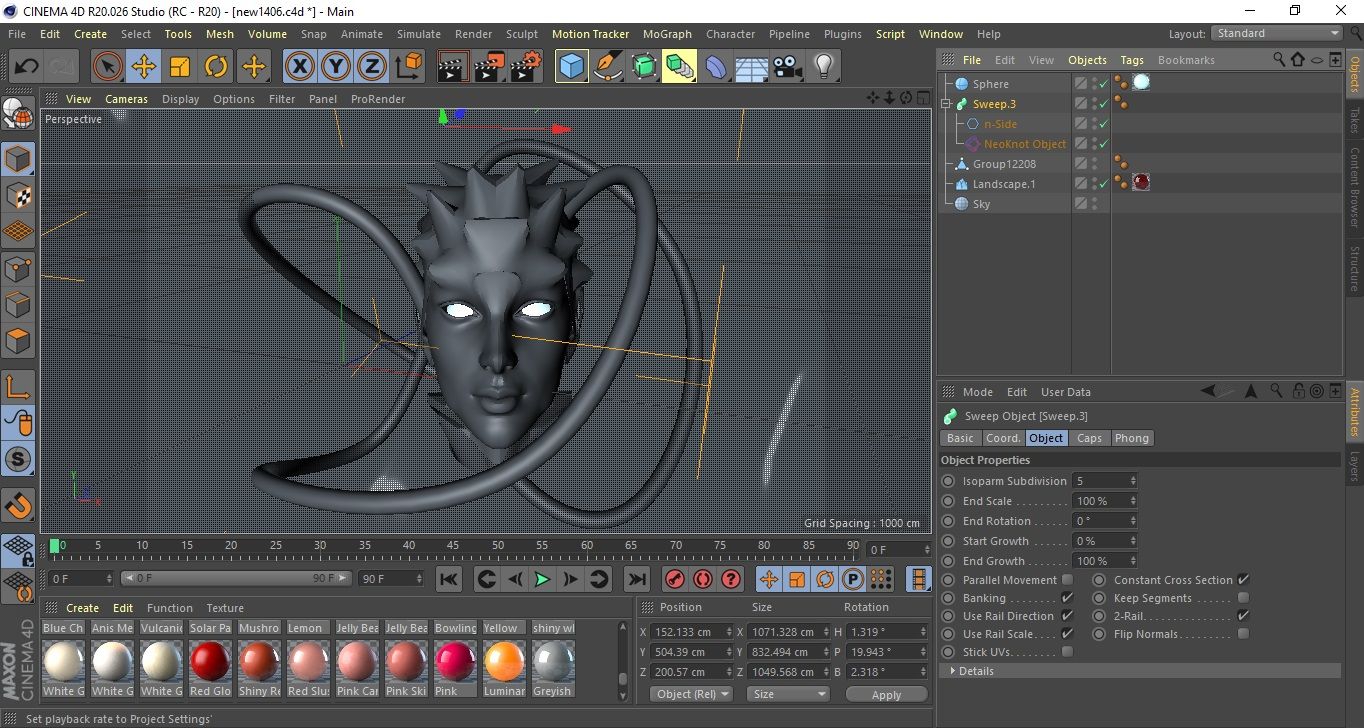Add a Cube primitive object
1364x728 pixels.
pos(572,67)
